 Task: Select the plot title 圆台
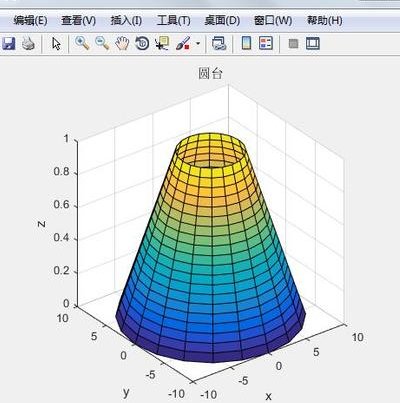(x=210, y=73)
